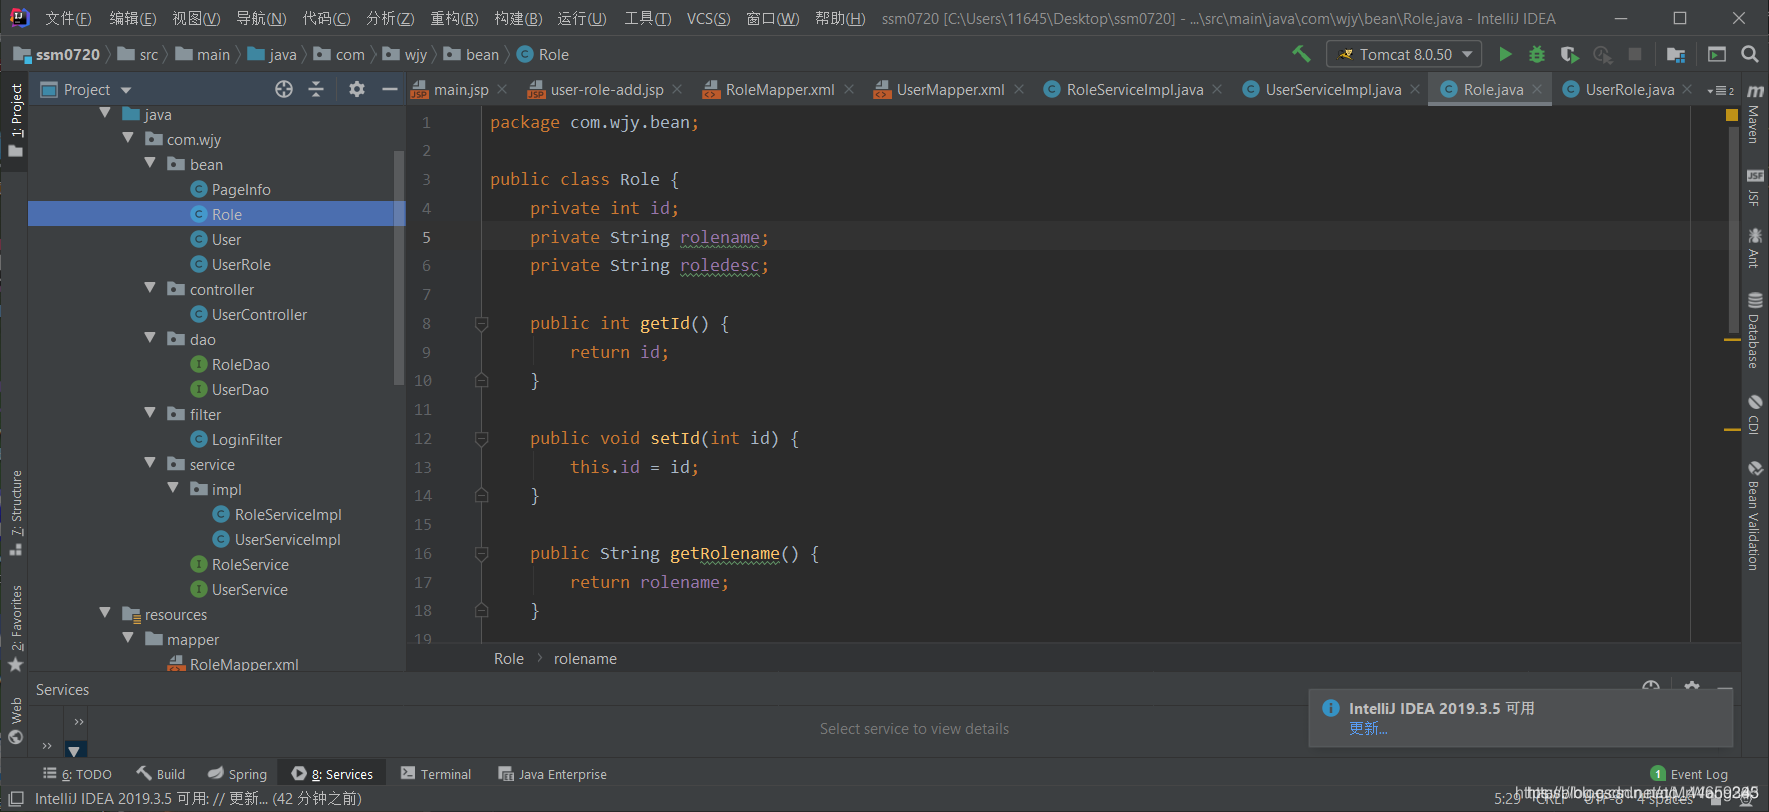Switch to RoleServiceImpl.java tab
1769x812 pixels.
tap(1133, 89)
